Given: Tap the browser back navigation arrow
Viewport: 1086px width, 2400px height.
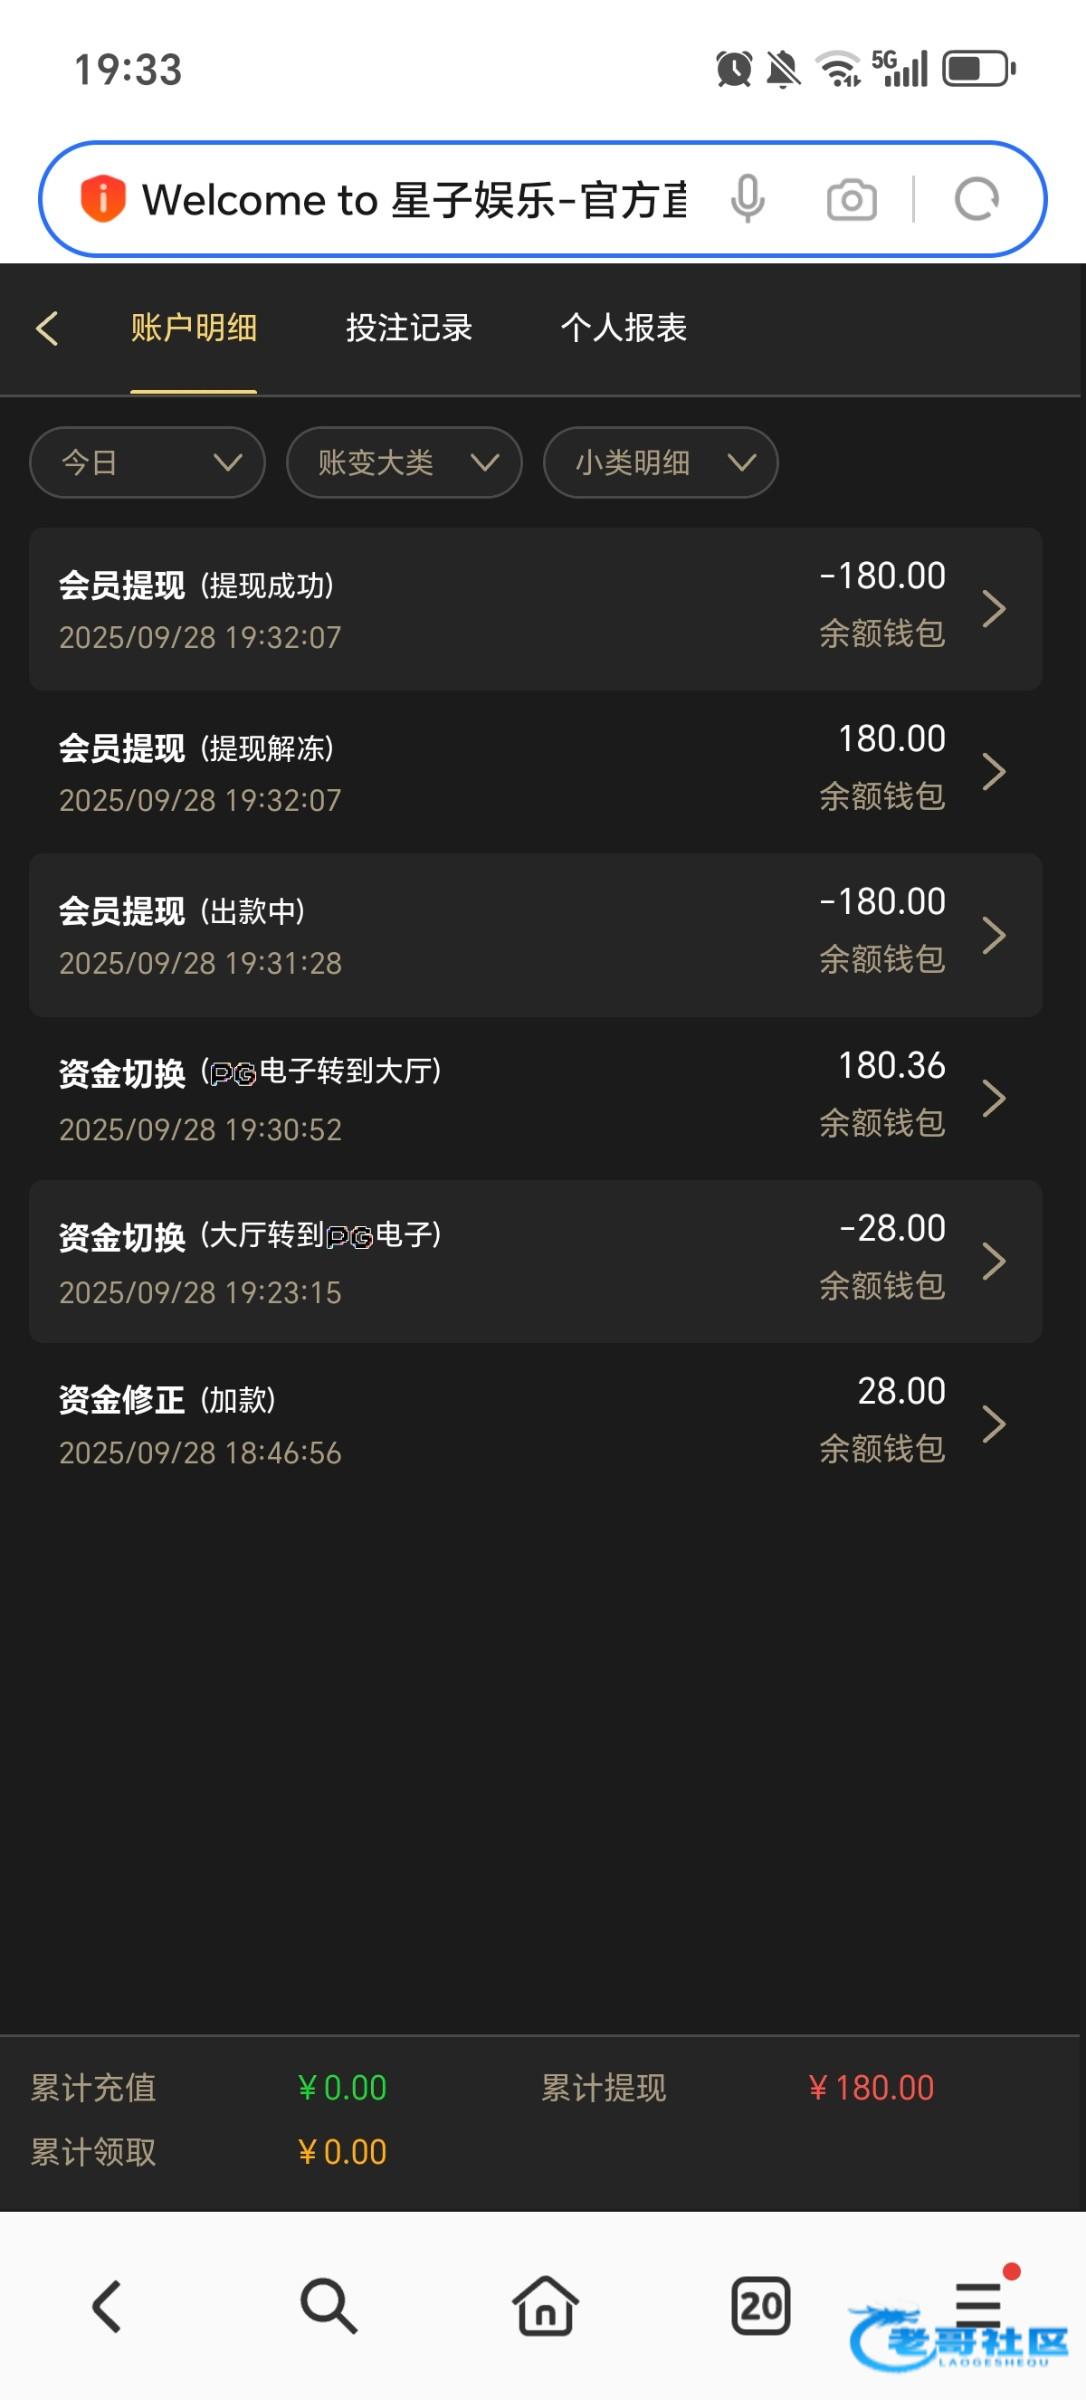Looking at the screenshot, I should point(107,2306).
